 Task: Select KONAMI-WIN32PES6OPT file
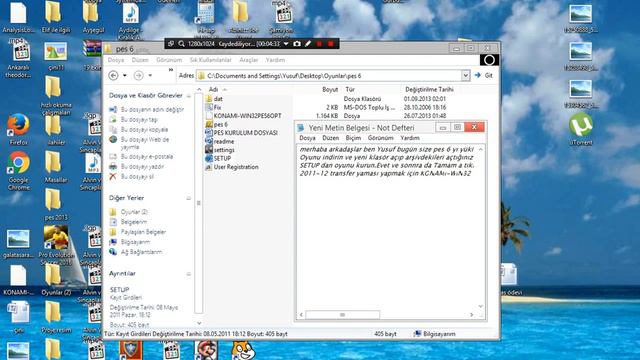coord(247,116)
